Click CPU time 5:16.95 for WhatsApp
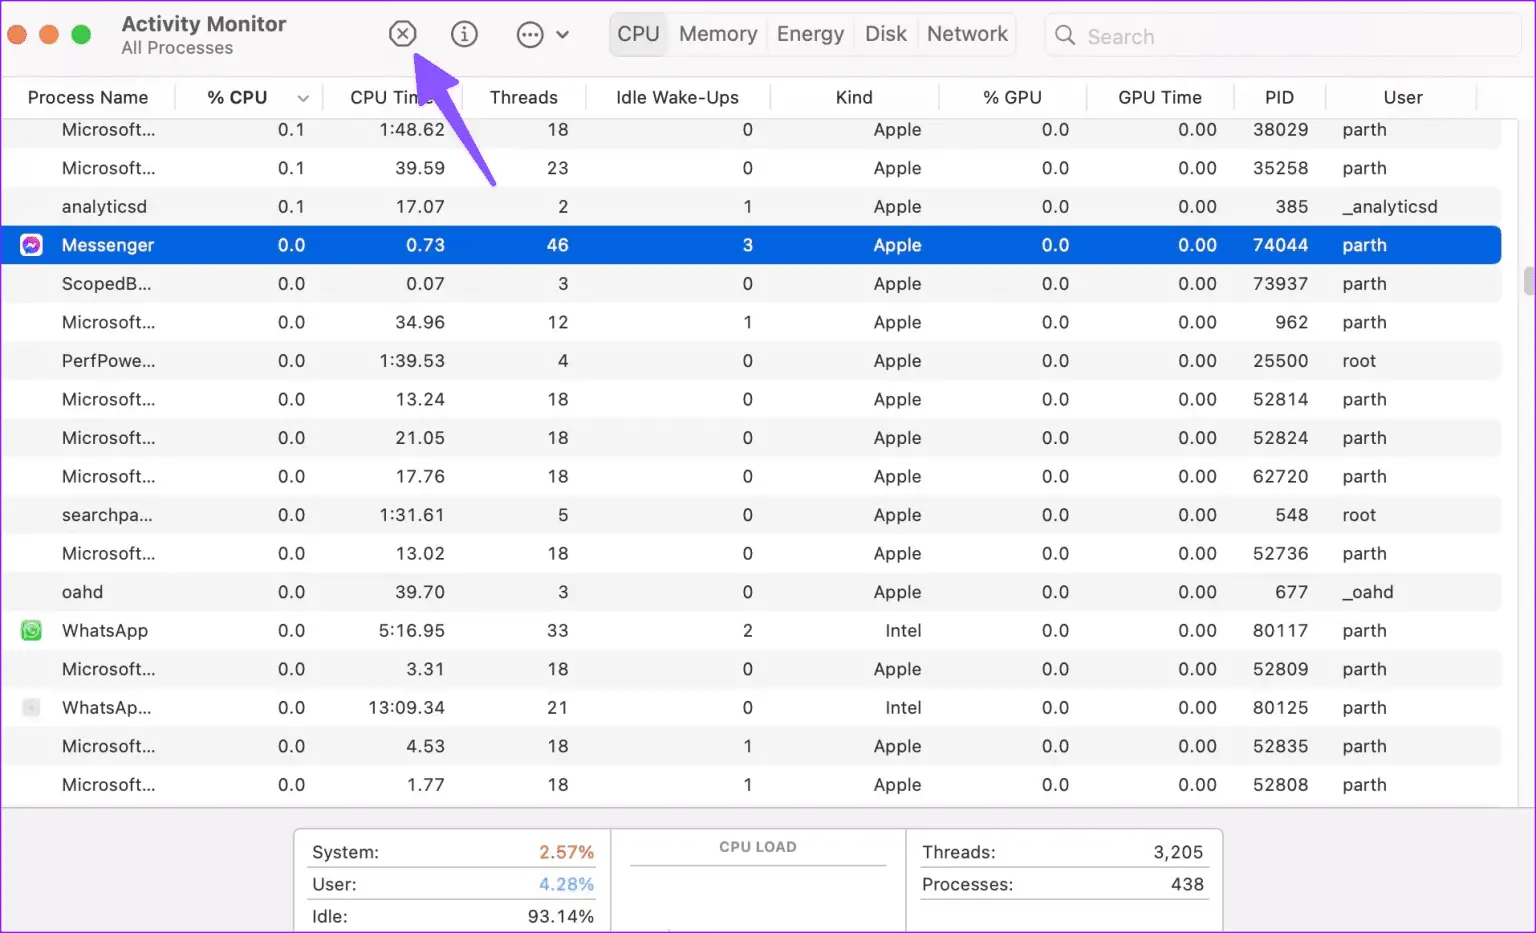This screenshot has height=933, width=1536. (412, 631)
